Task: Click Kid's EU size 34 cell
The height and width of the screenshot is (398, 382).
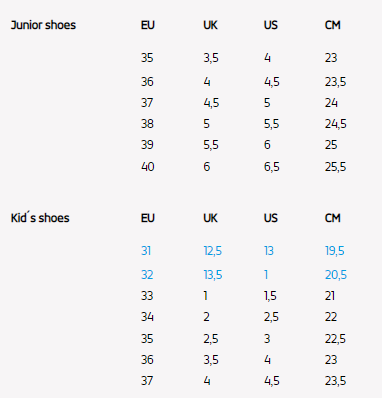Action: (x=147, y=317)
